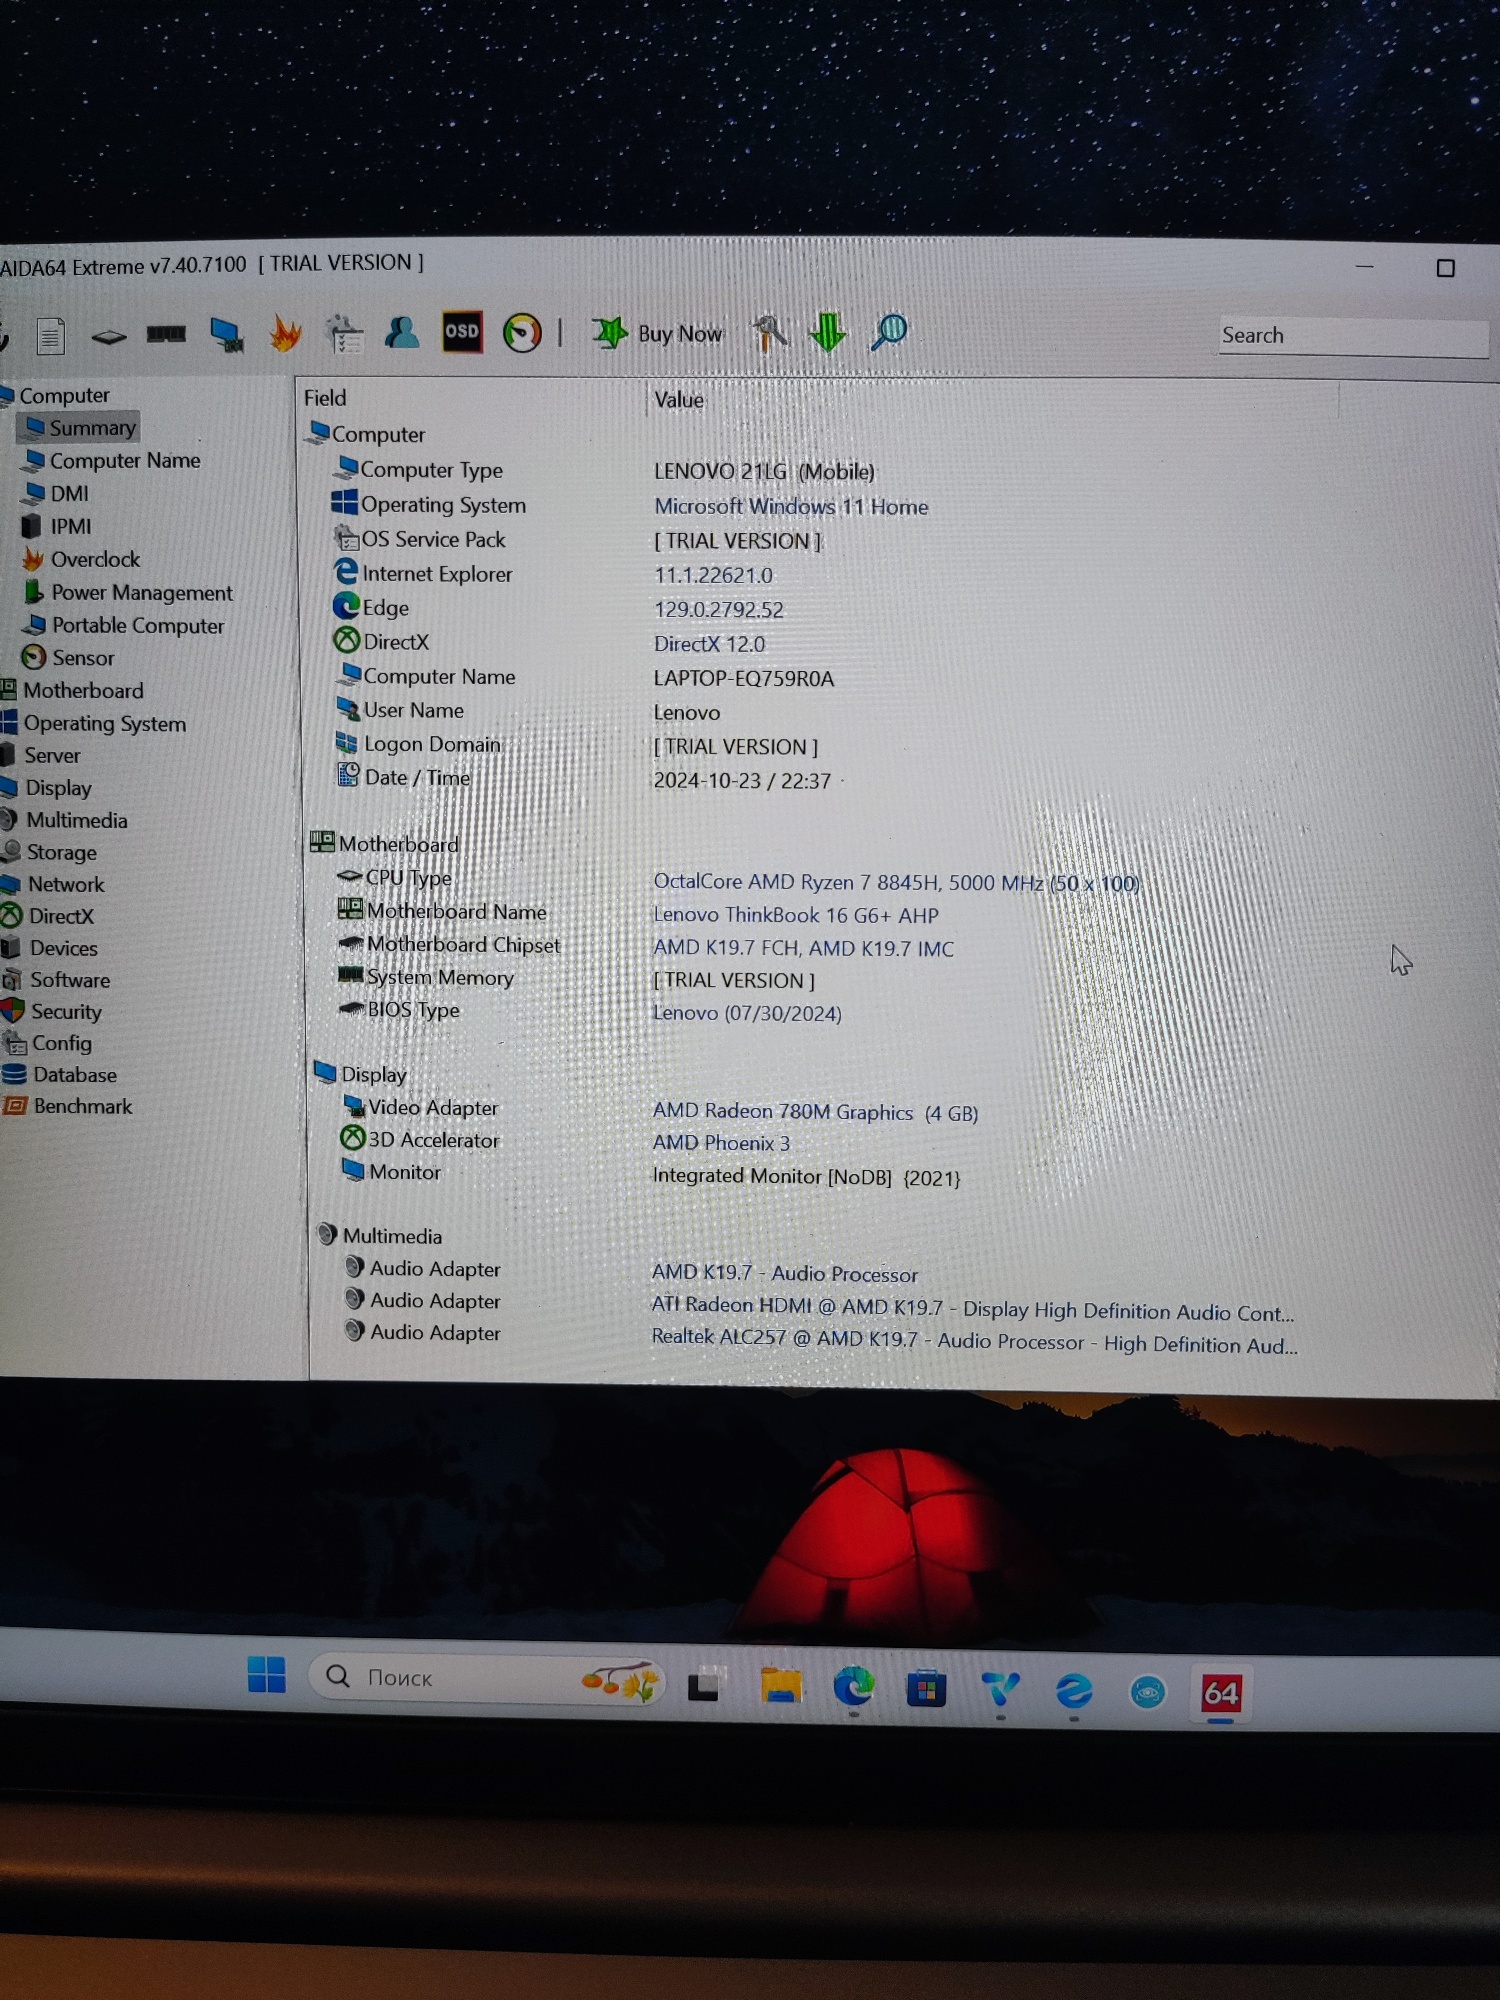Click the taskbar Поиск search box
The image size is (1500, 2000).
point(487,1679)
